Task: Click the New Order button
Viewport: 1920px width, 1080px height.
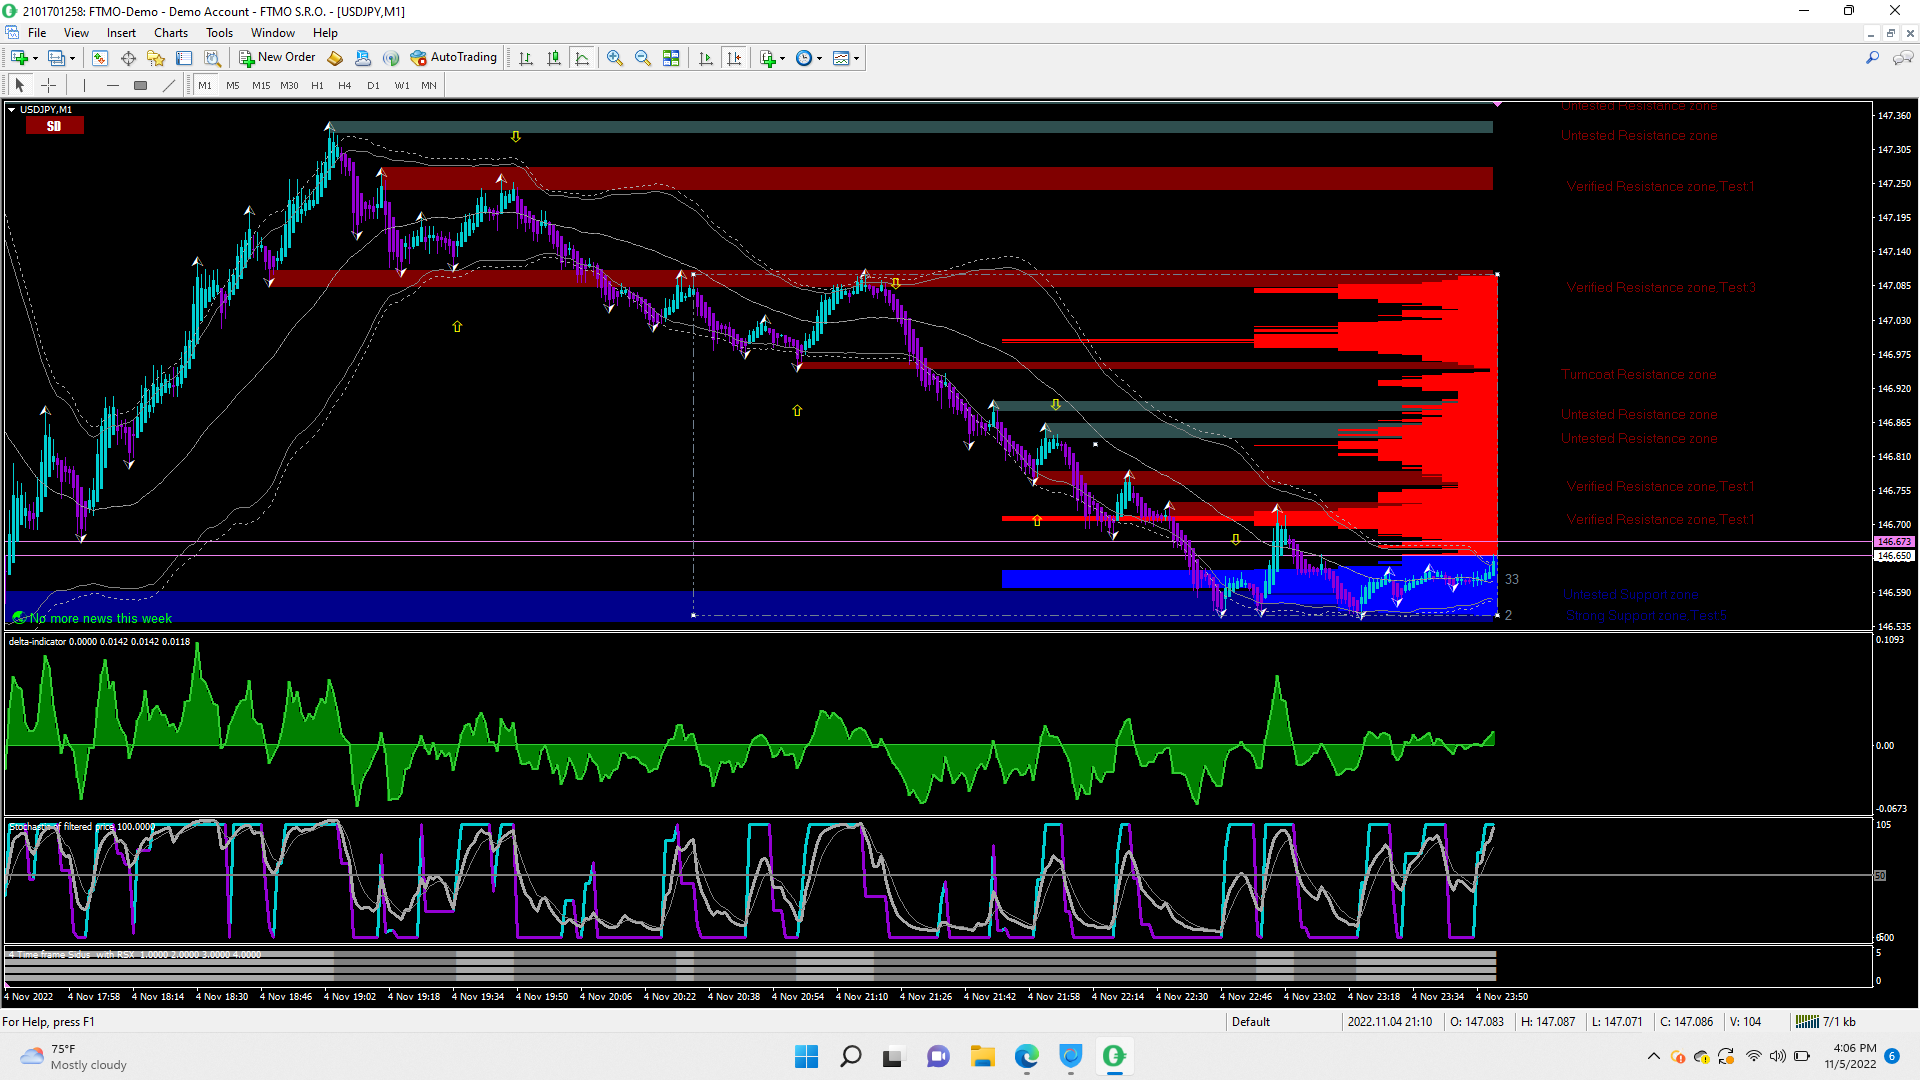Action: pos(277,58)
